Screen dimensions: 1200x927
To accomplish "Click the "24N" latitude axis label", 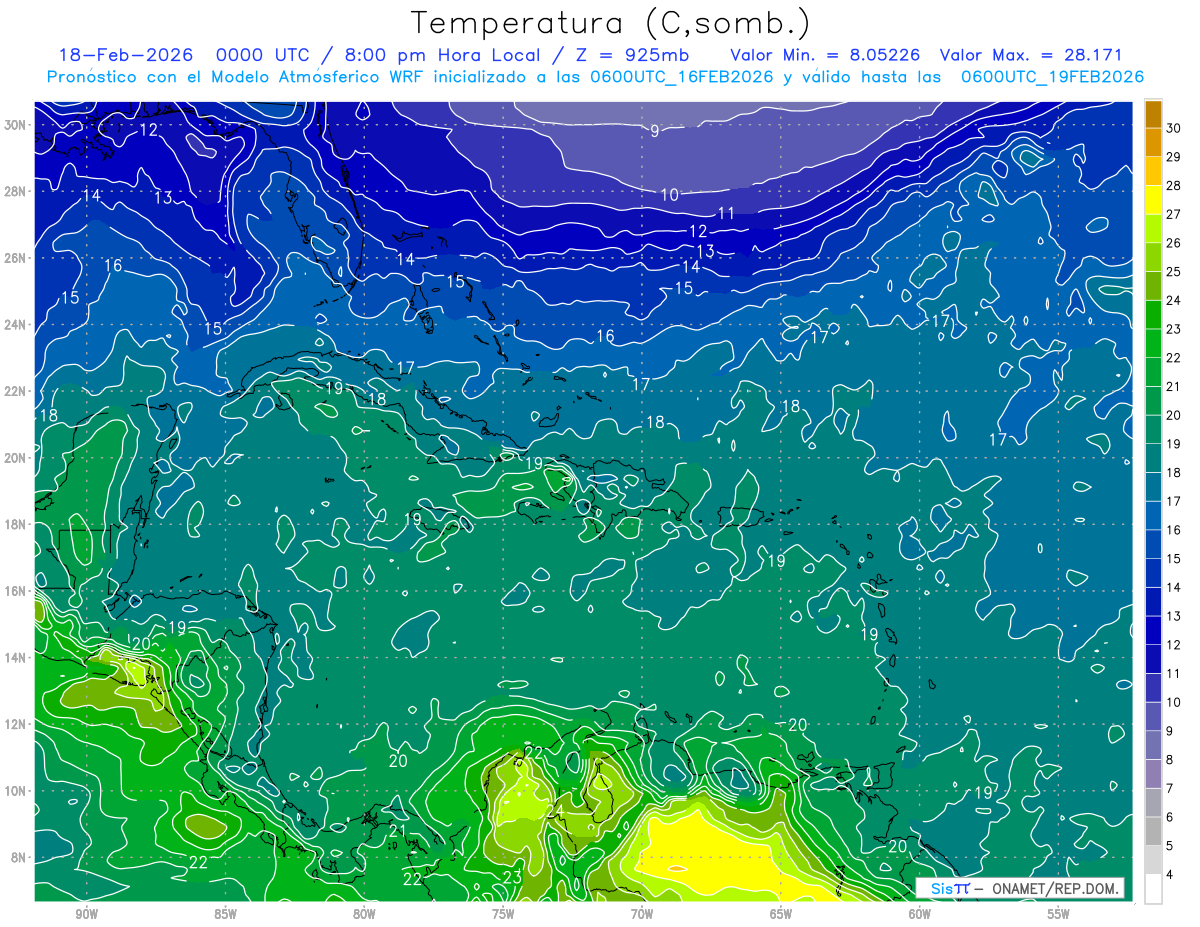I will click(17, 325).
